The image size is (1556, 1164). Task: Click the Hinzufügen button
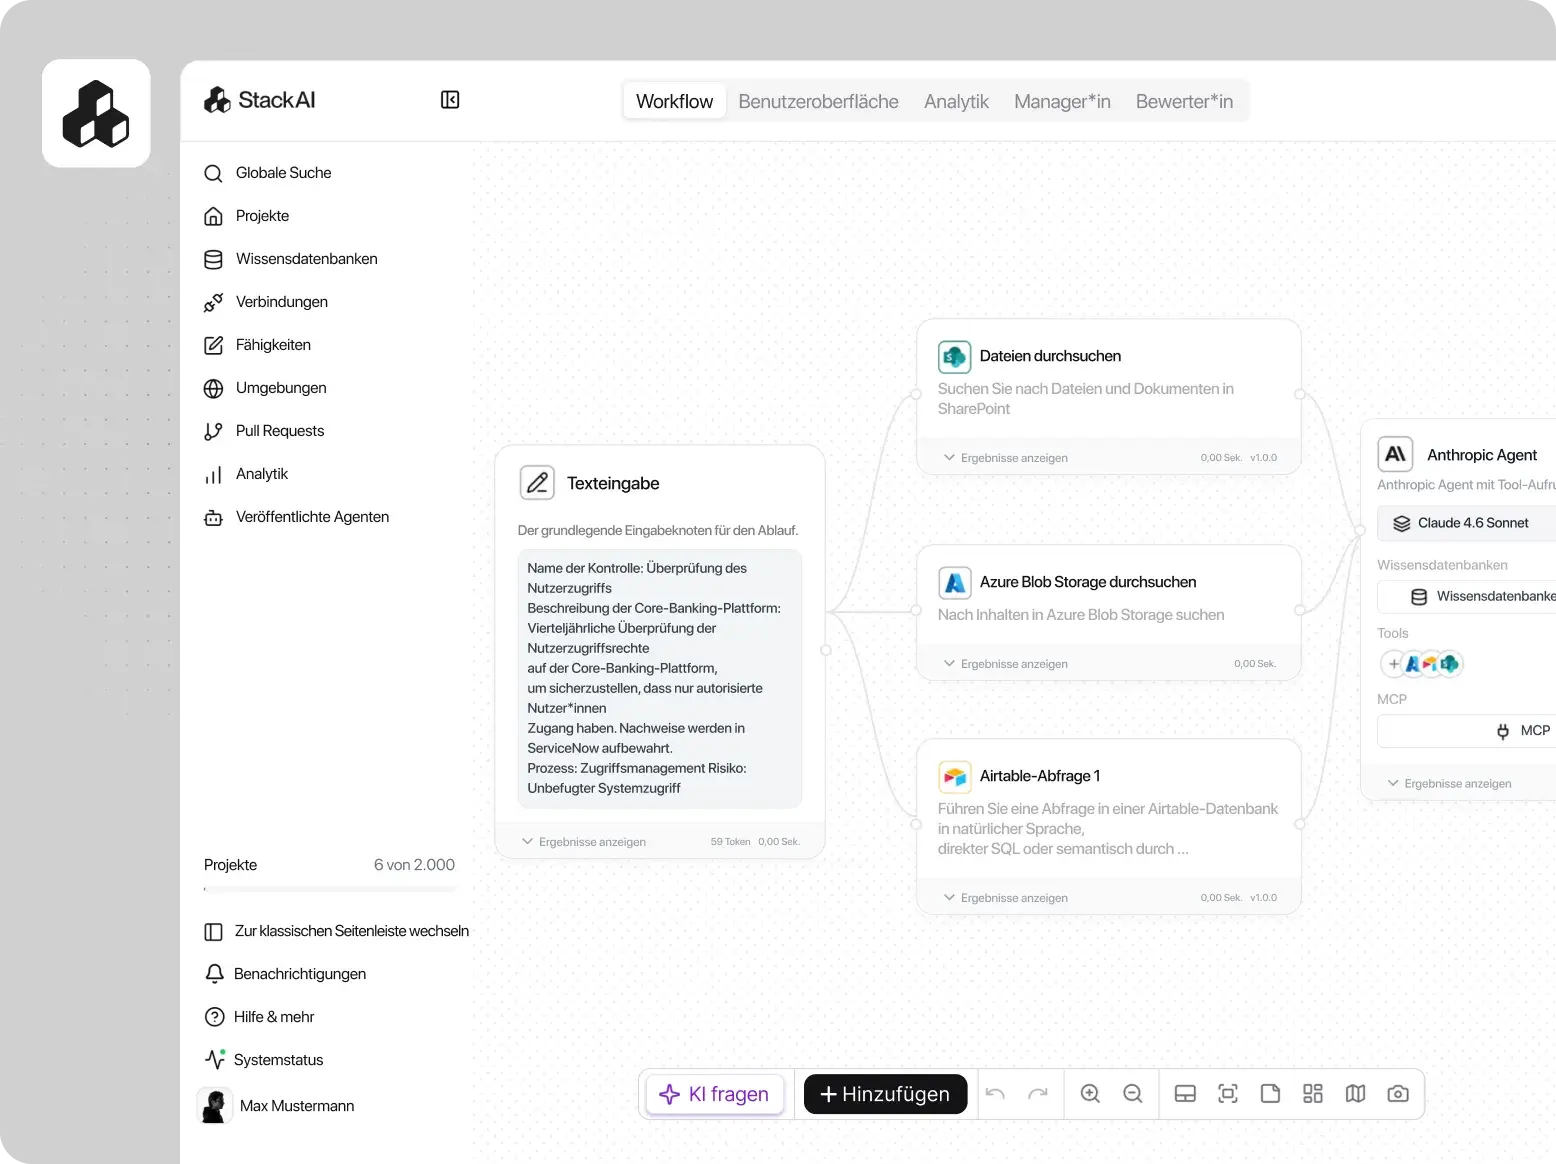point(885,1095)
